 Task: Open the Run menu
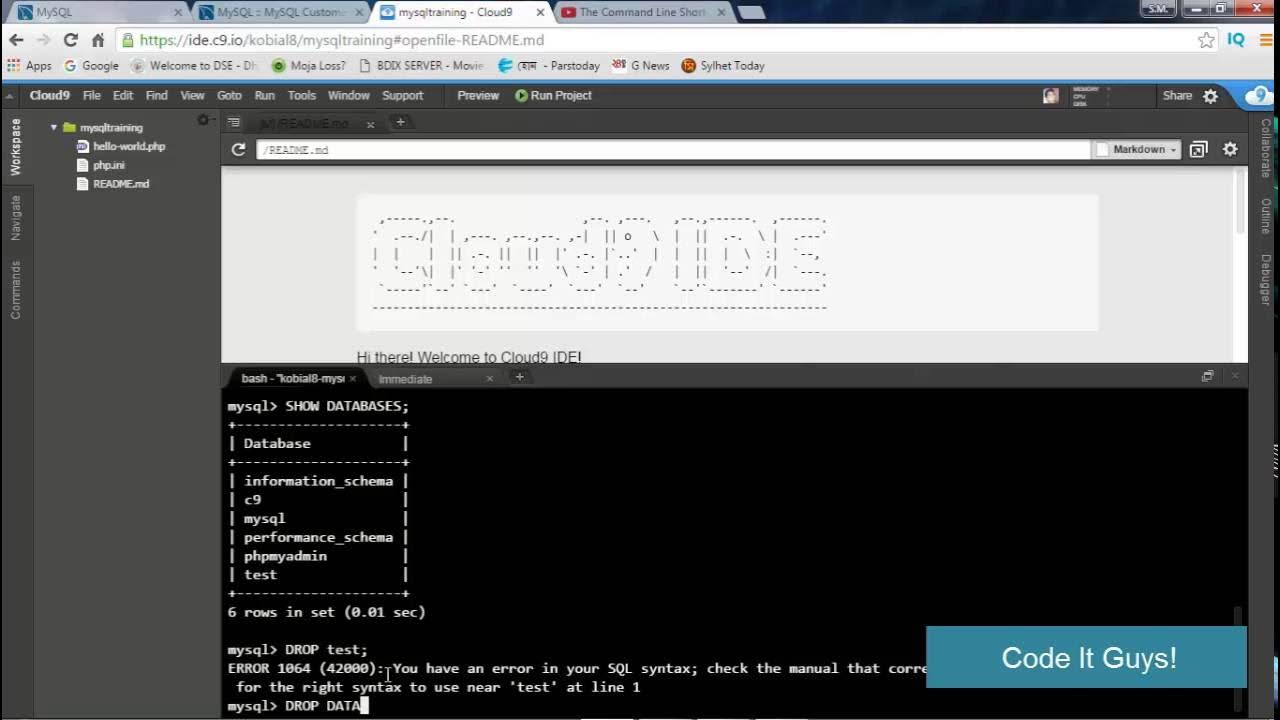(x=264, y=95)
